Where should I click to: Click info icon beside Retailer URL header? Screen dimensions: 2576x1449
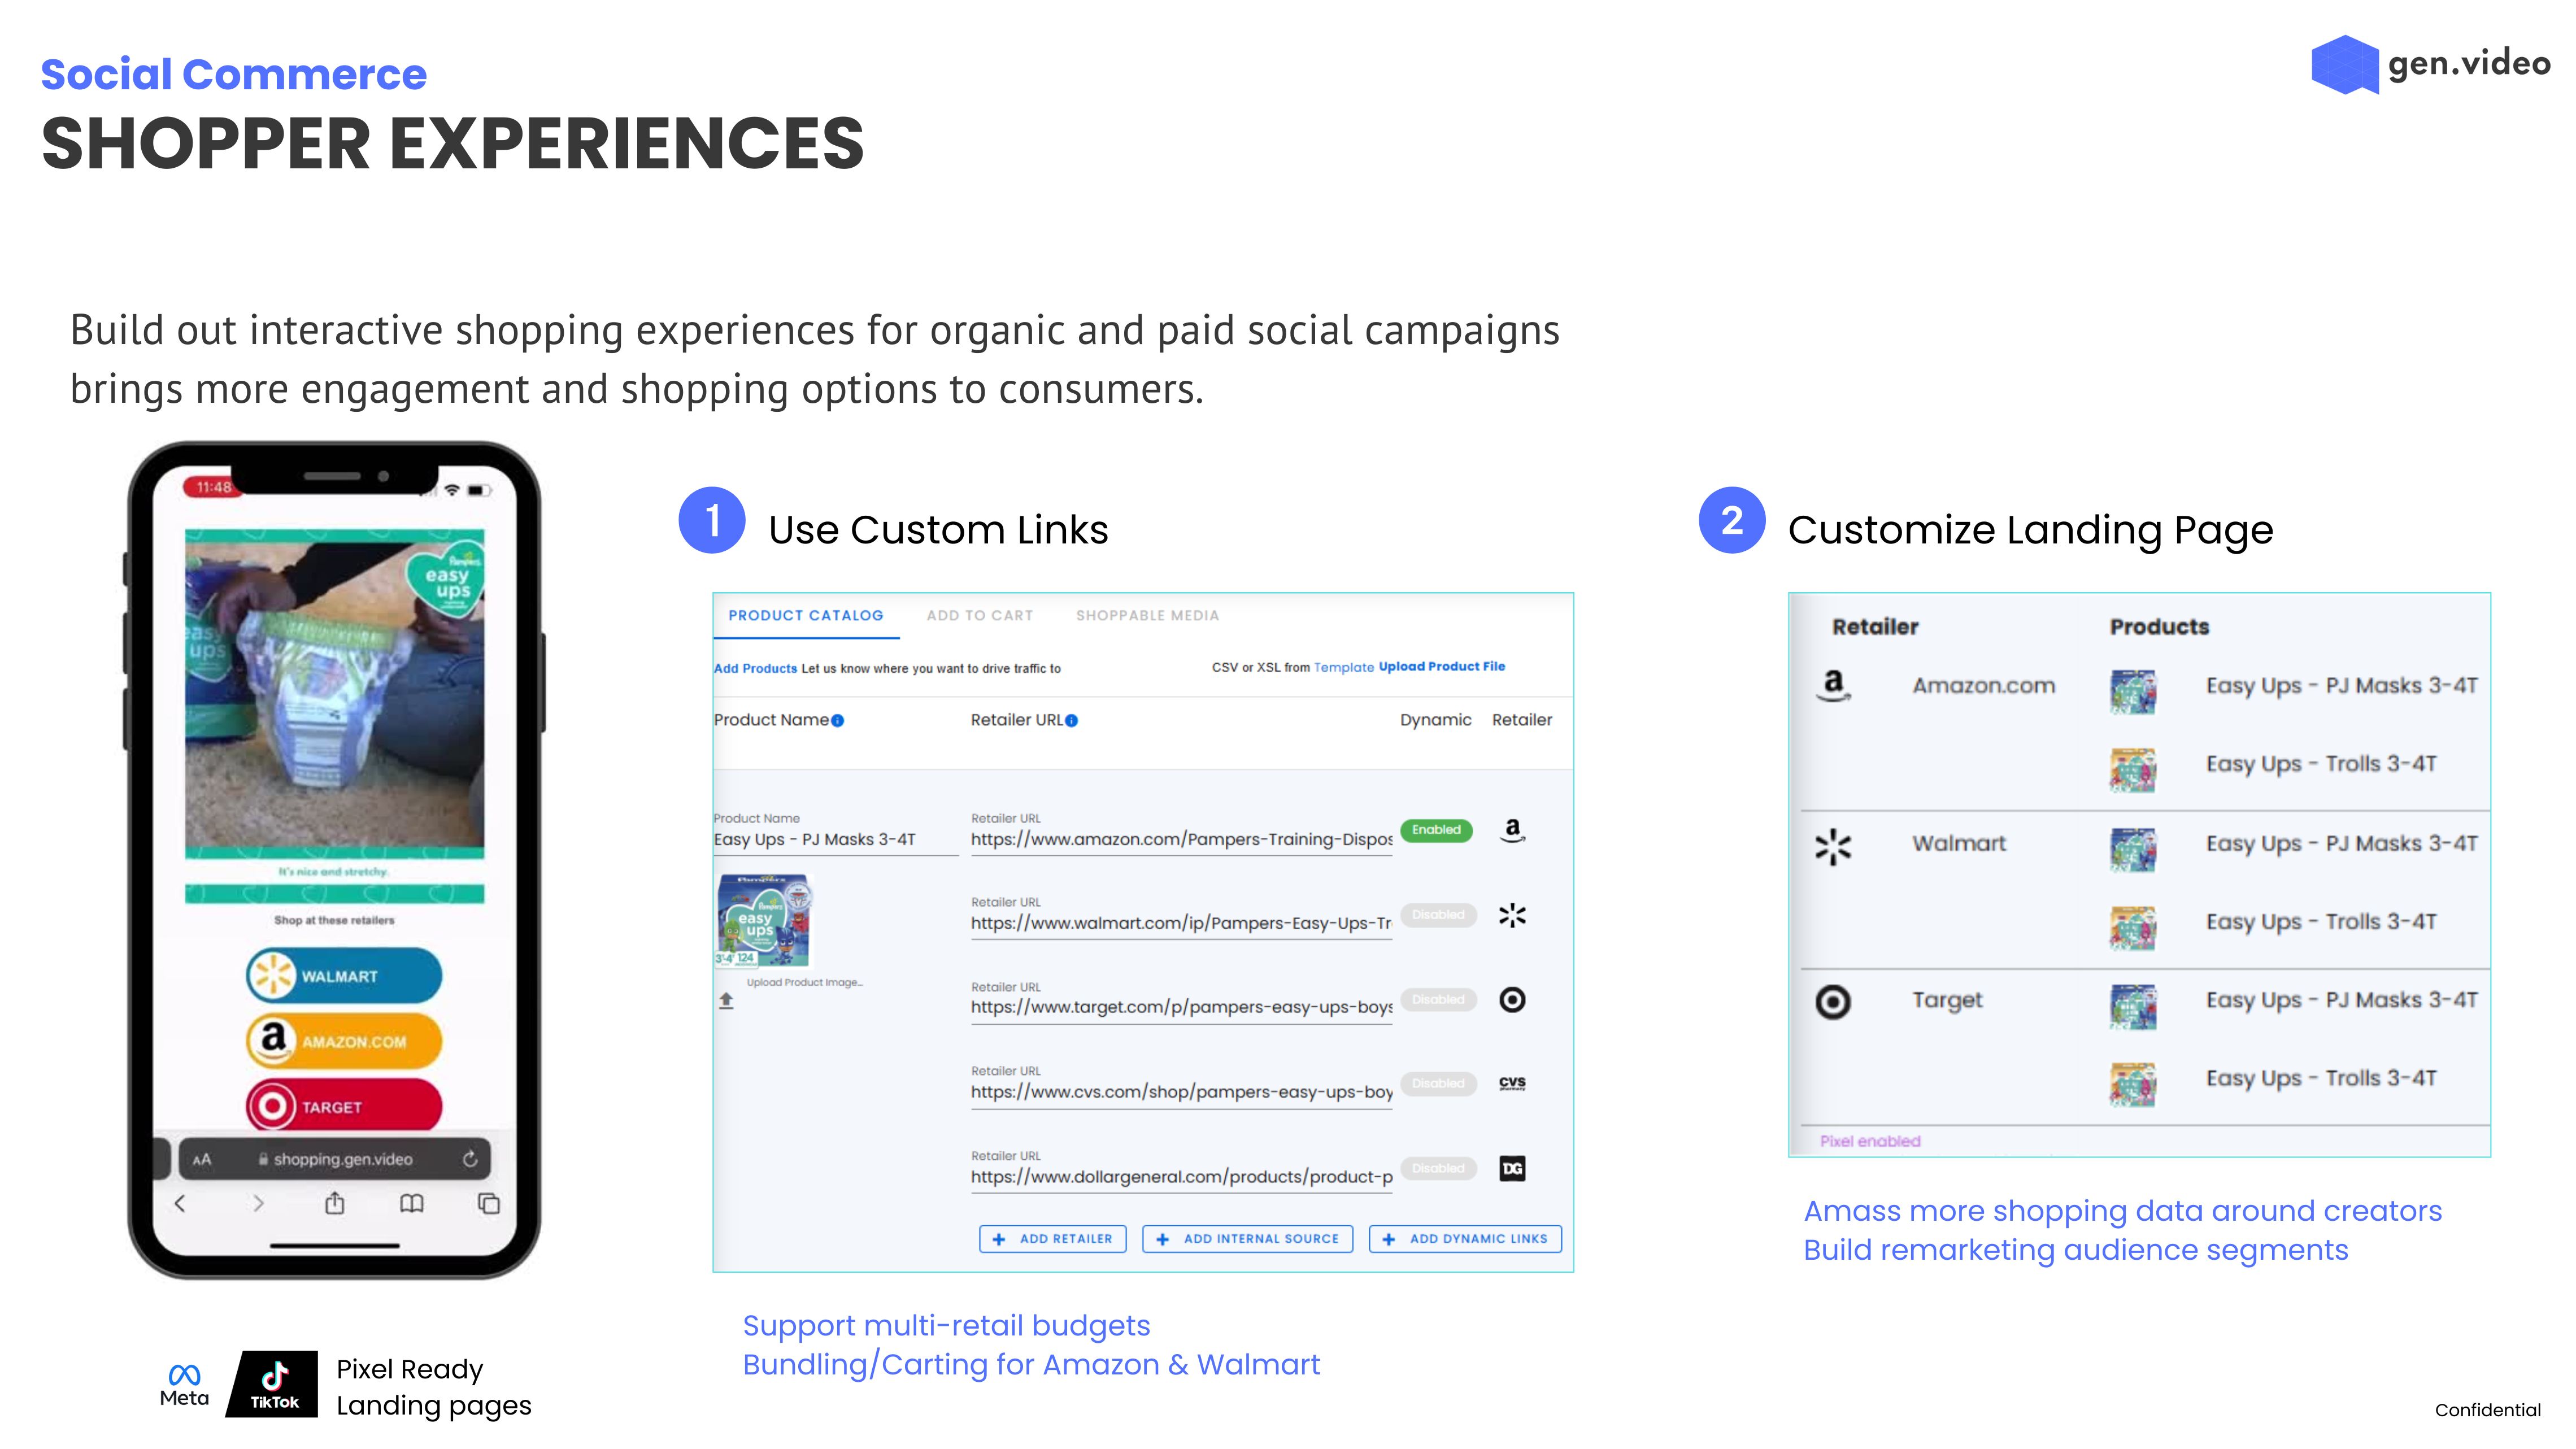tap(1072, 720)
